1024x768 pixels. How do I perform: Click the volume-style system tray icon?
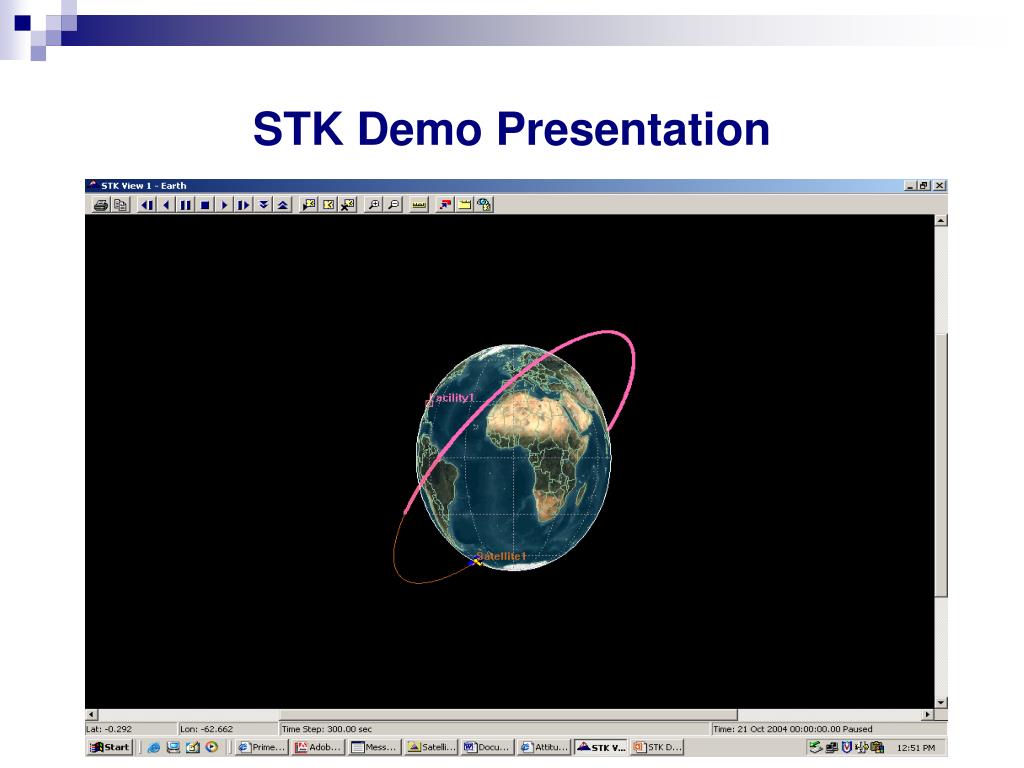(862, 747)
